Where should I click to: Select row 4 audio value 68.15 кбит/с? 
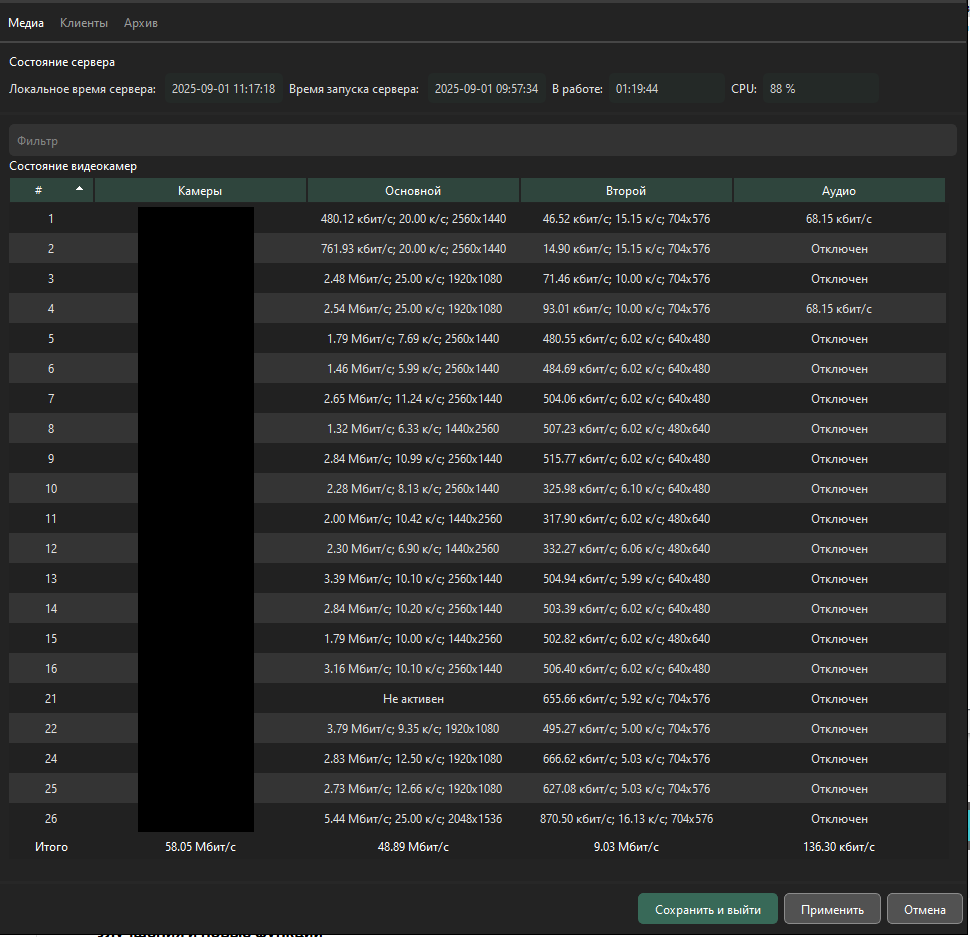coord(839,309)
